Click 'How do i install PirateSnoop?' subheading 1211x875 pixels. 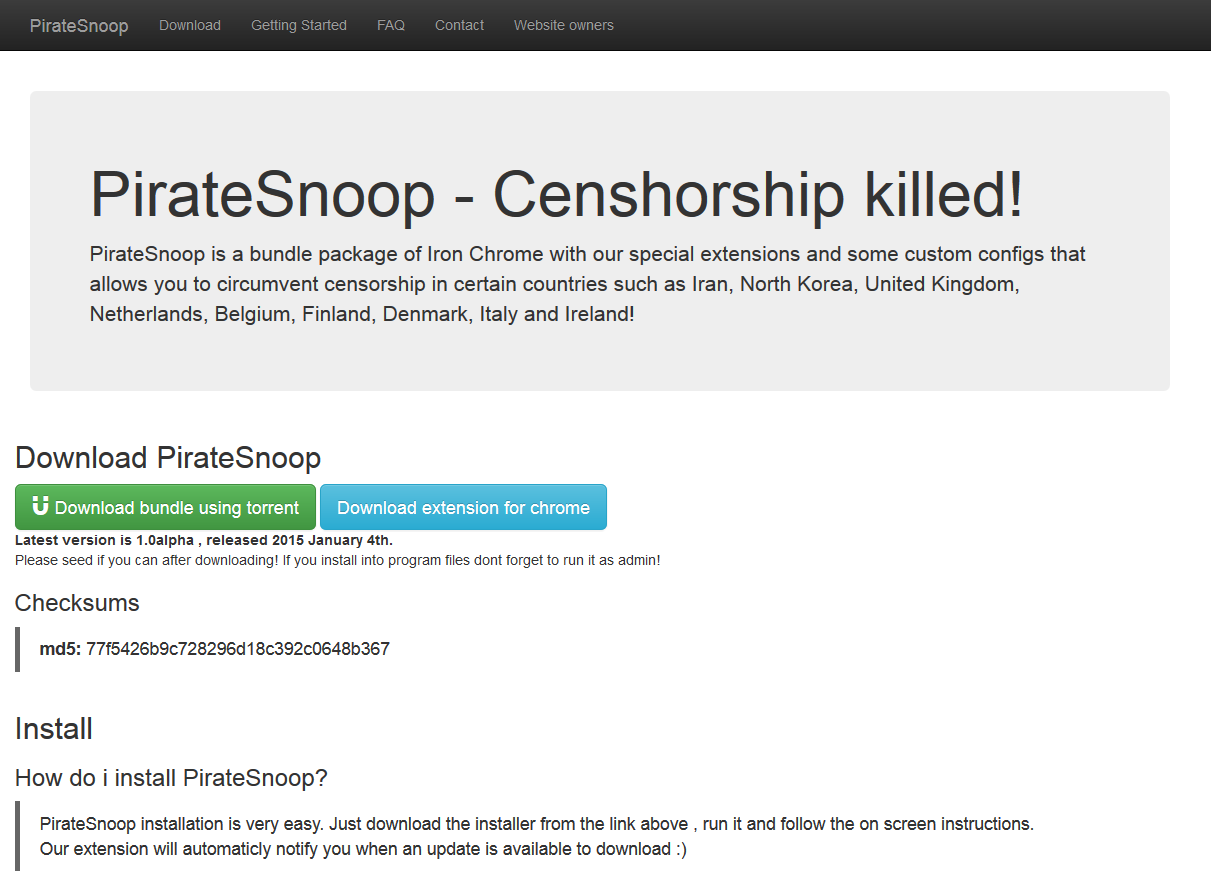click(x=171, y=777)
